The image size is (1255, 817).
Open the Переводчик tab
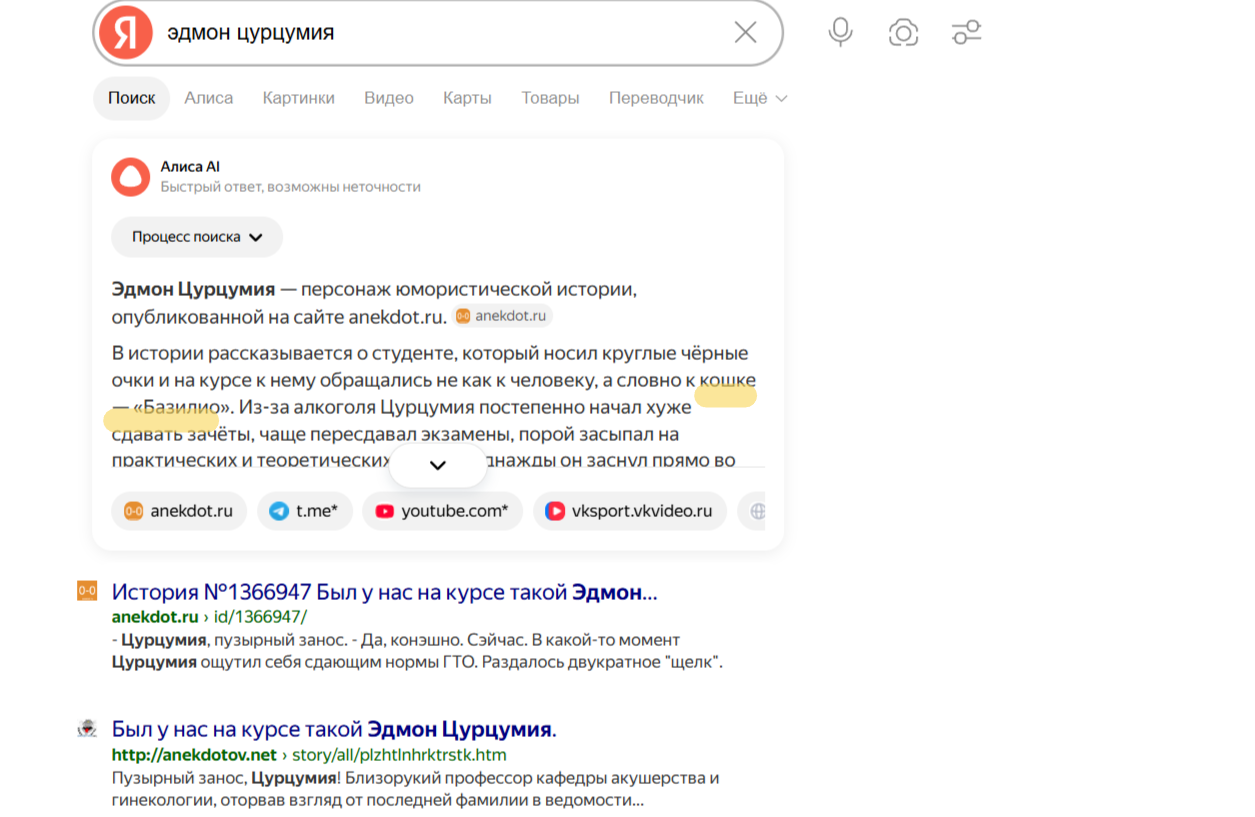click(x=656, y=98)
